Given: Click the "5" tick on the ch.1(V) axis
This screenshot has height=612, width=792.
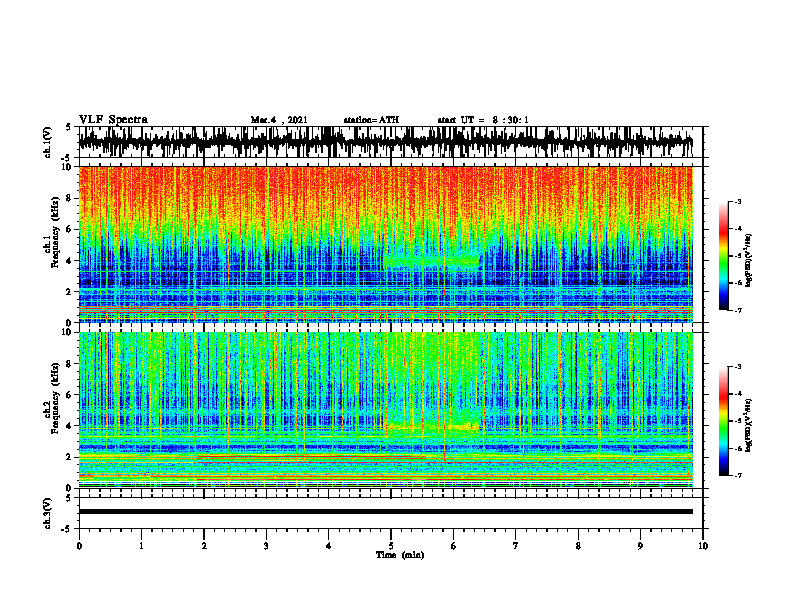Looking at the screenshot, I should pyautogui.click(x=69, y=127).
